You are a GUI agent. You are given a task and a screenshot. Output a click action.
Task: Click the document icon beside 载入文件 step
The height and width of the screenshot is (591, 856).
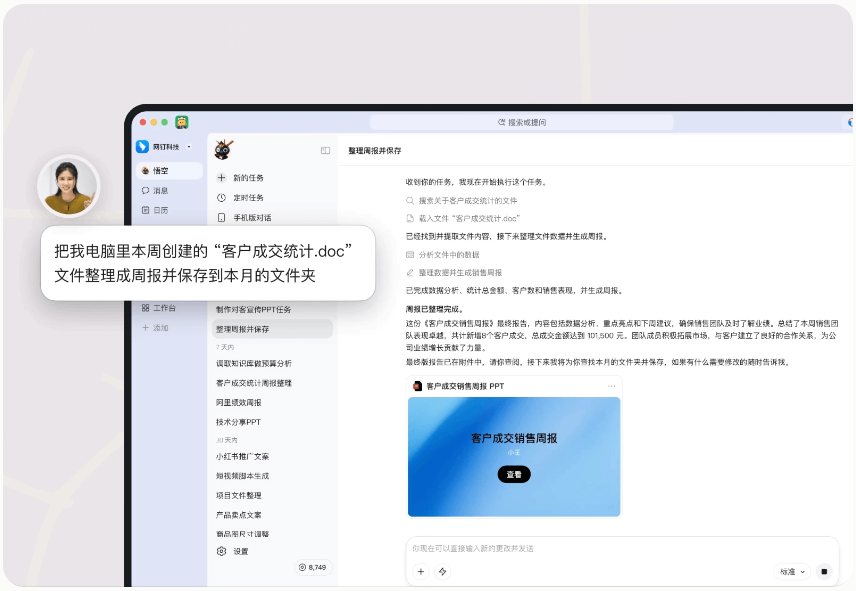coord(410,218)
